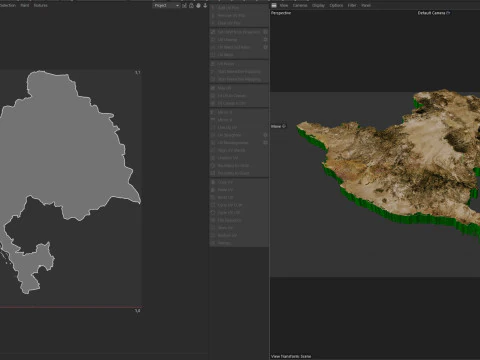The image size is (480, 360).
Task: Open options icon beside UV Rectangularize
Action: coord(265,143)
